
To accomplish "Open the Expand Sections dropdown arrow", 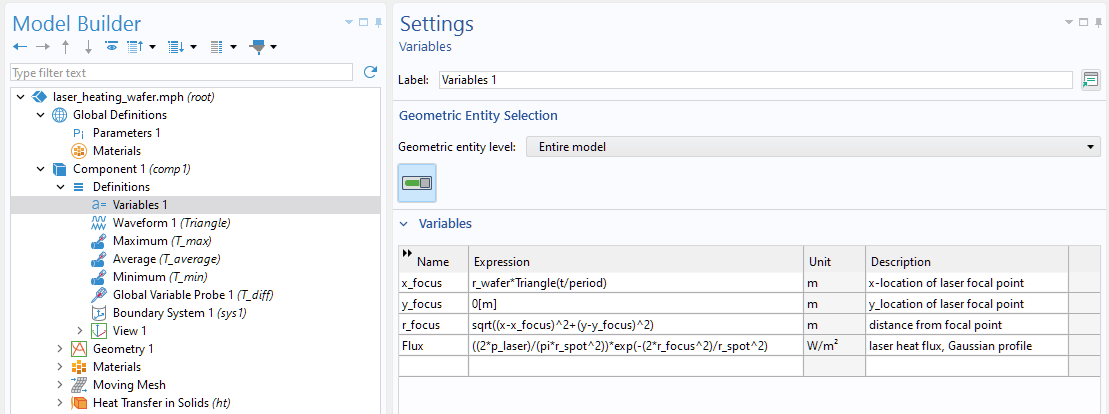I will coord(192,47).
